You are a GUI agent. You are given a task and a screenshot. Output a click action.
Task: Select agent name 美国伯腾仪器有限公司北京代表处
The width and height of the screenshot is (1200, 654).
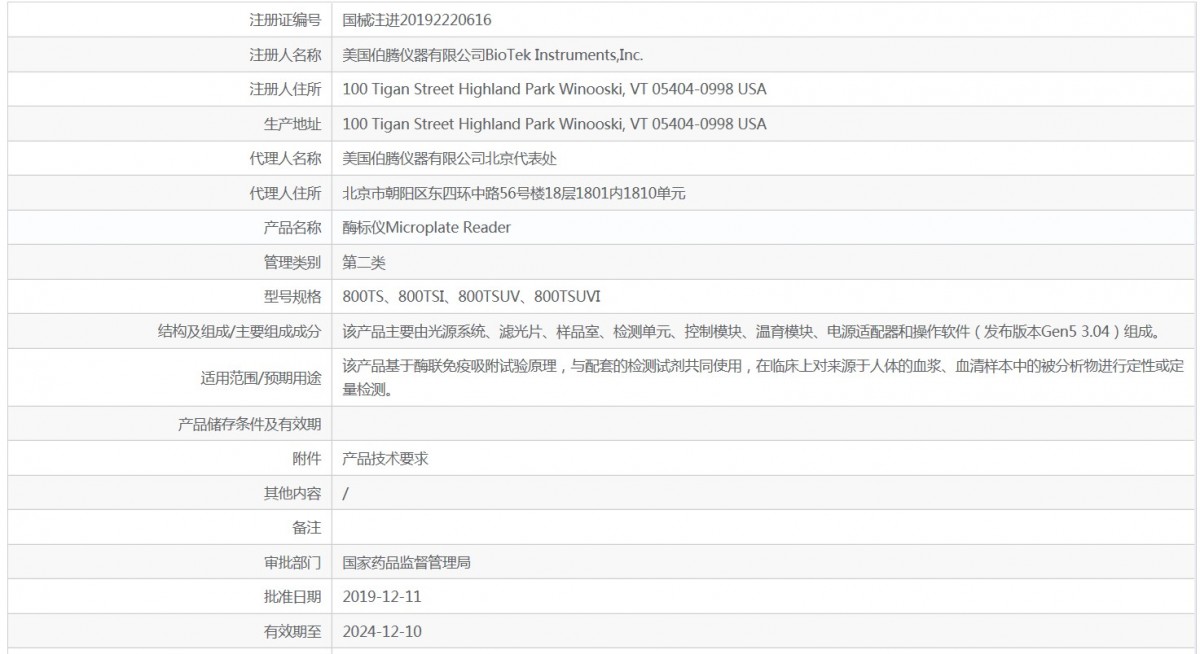[x=448, y=158]
